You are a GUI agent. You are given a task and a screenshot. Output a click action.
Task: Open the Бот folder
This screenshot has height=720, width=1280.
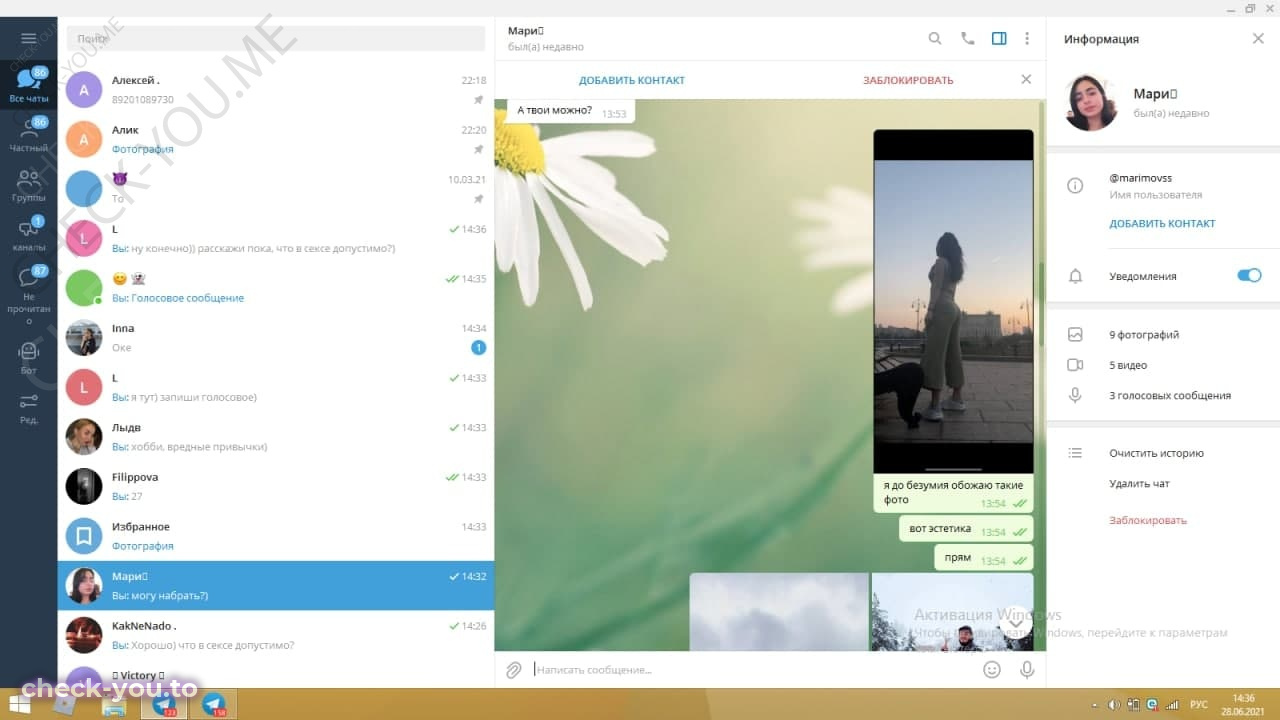[29, 357]
